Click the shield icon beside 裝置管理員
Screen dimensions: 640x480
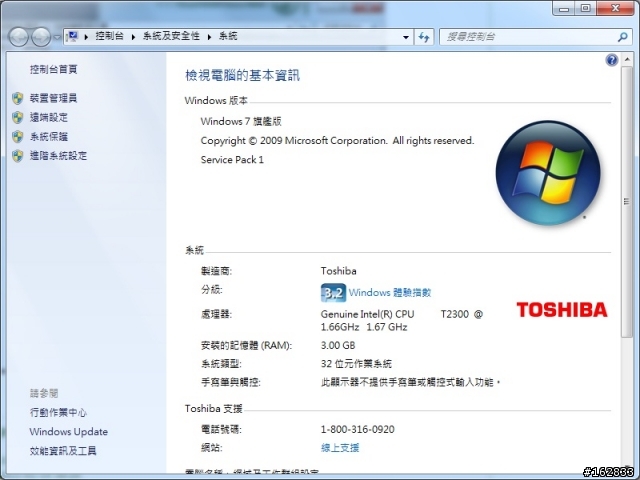(18, 98)
